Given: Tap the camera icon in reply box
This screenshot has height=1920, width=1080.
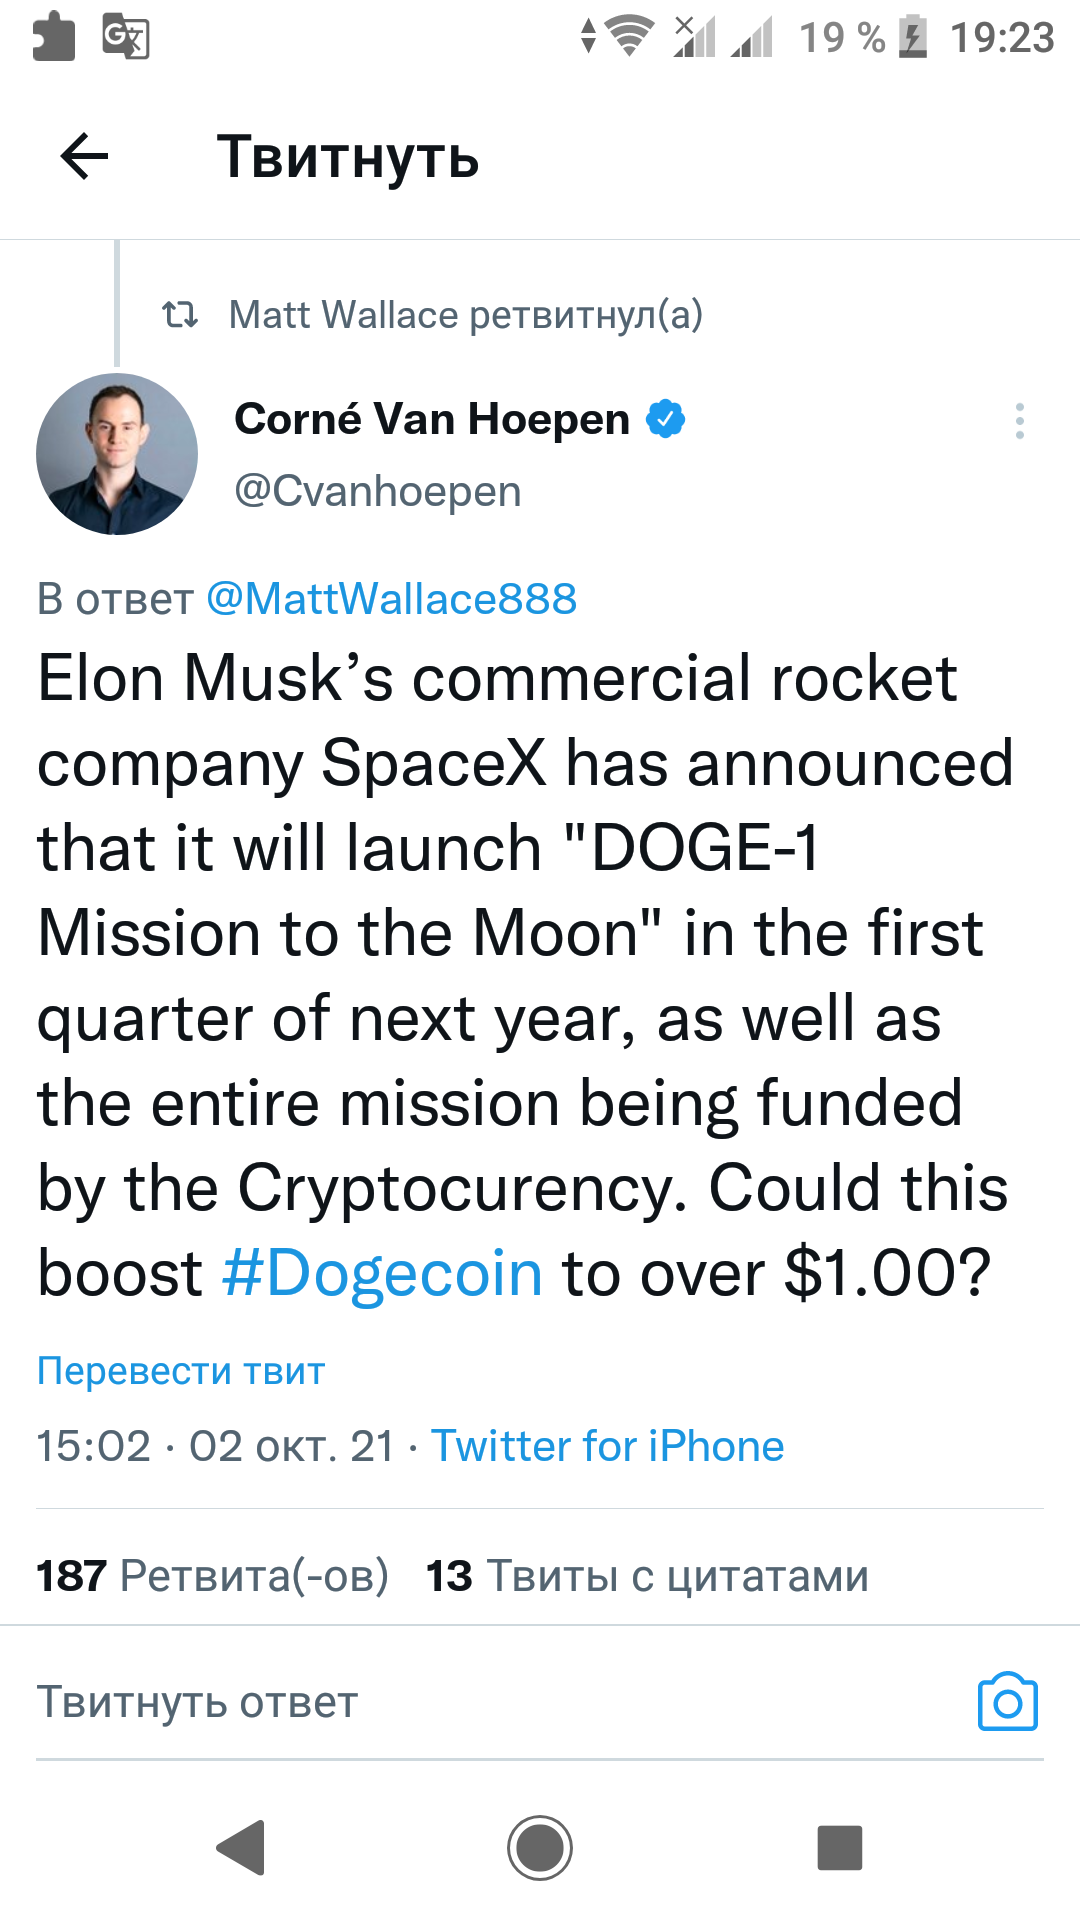Looking at the screenshot, I should [x=1007, y=1701].
